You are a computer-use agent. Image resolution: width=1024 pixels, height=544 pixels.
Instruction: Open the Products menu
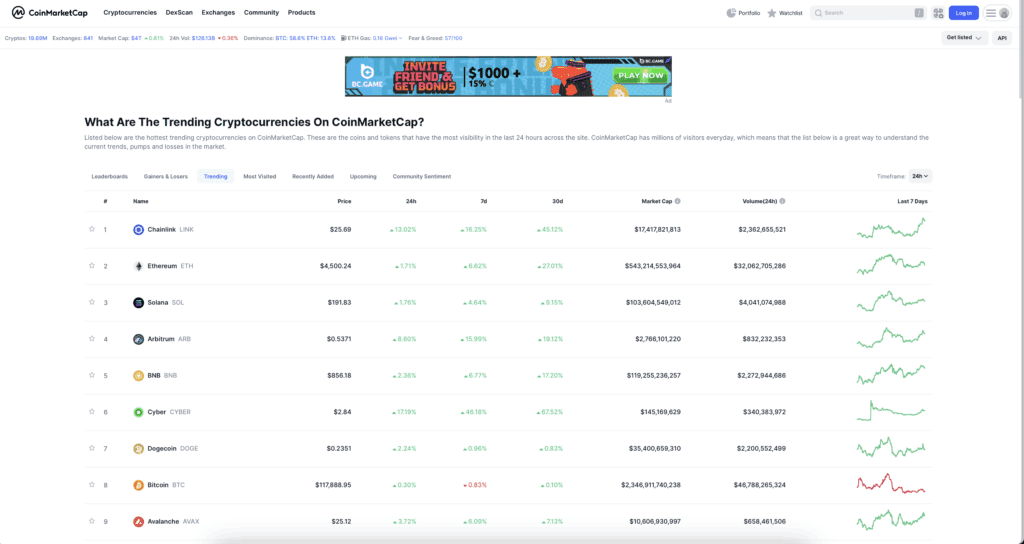click(x=302, y=12)
